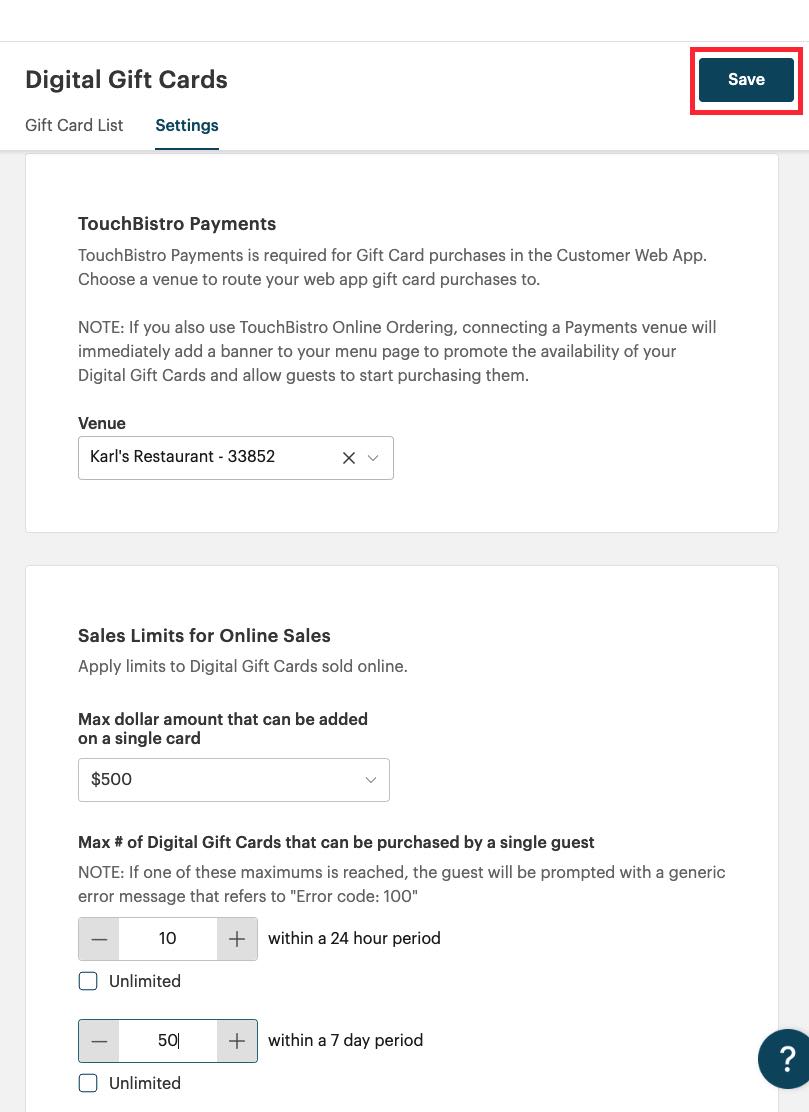Switch to the Gift Card List tab

[74, 125]
